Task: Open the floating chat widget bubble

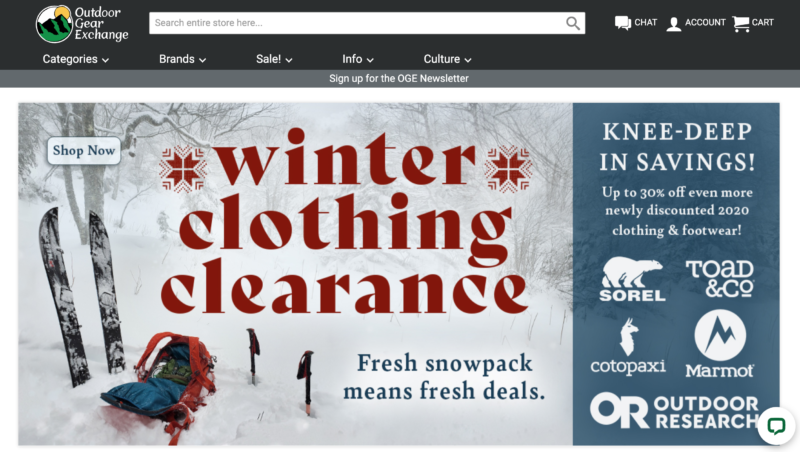Action: (x=776, y=426)
